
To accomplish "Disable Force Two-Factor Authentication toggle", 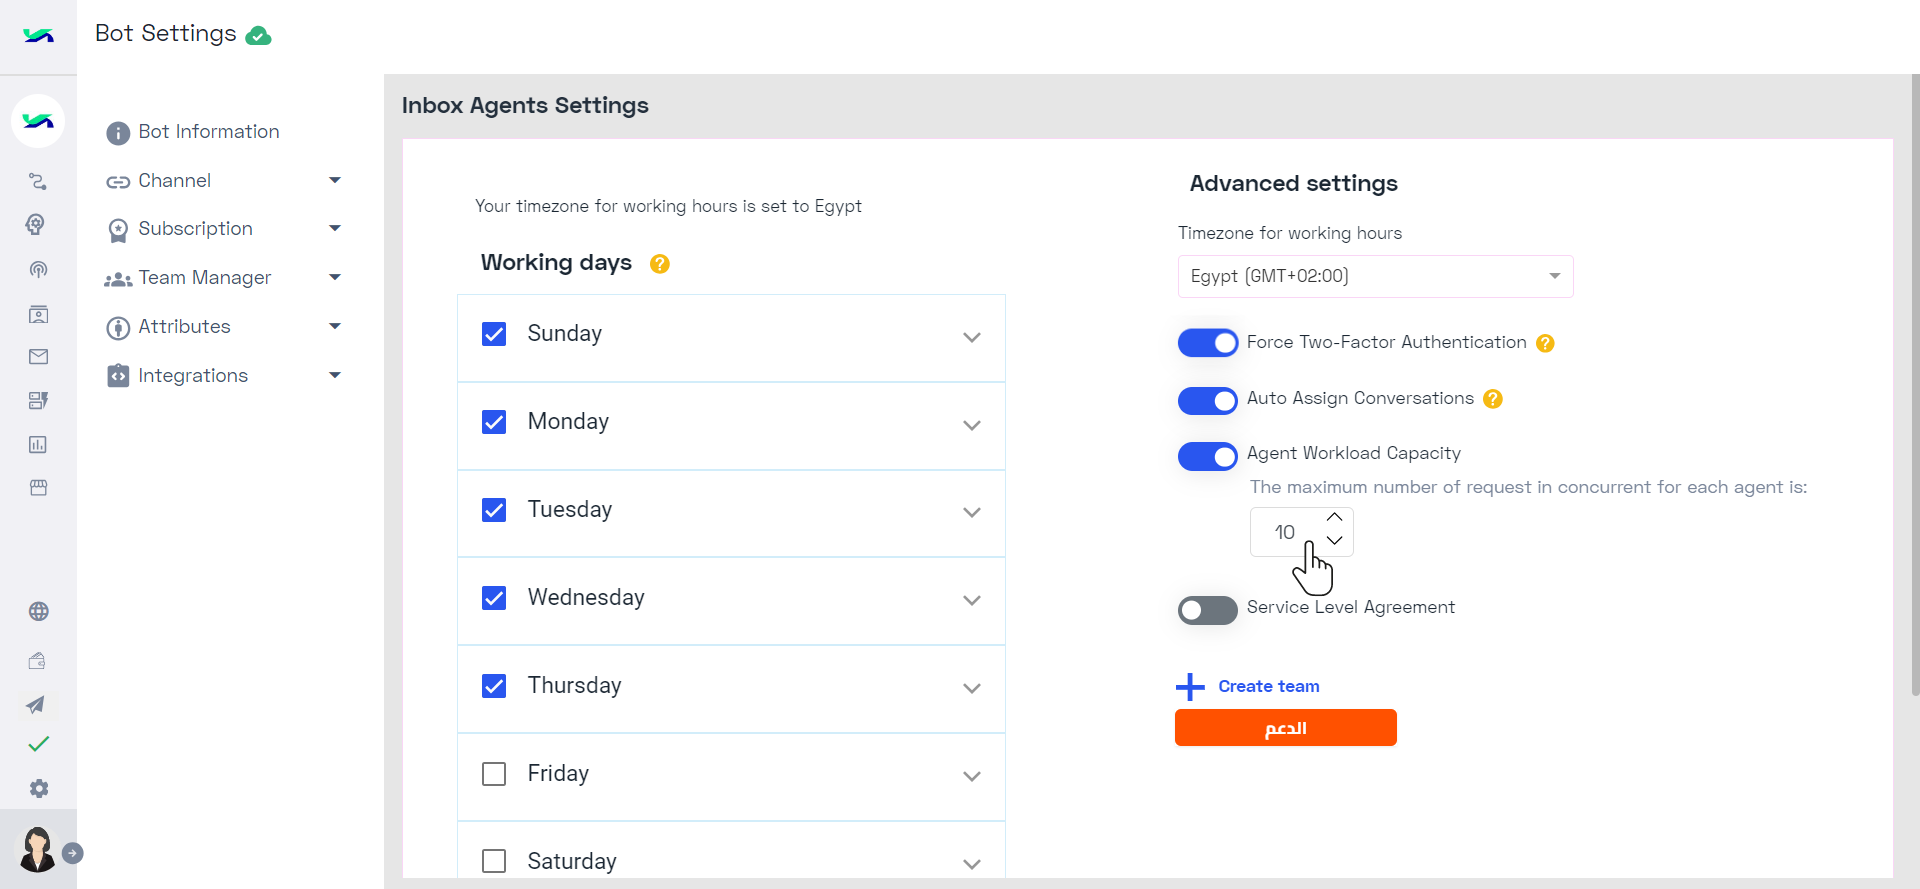I will click(x=1207, y=343).
